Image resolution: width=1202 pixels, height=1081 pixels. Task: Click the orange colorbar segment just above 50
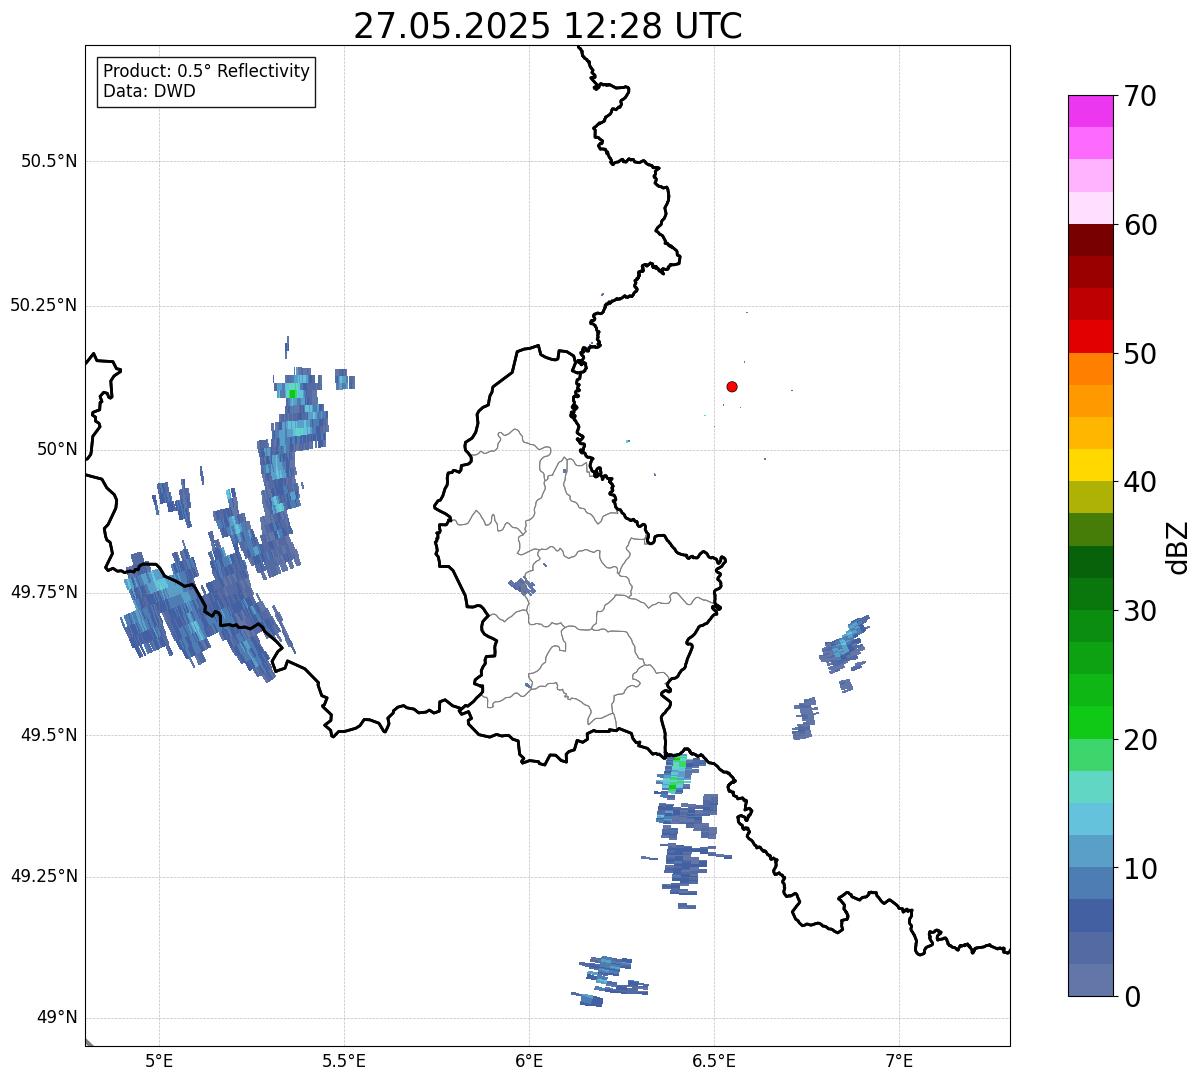coord(1090,369)
